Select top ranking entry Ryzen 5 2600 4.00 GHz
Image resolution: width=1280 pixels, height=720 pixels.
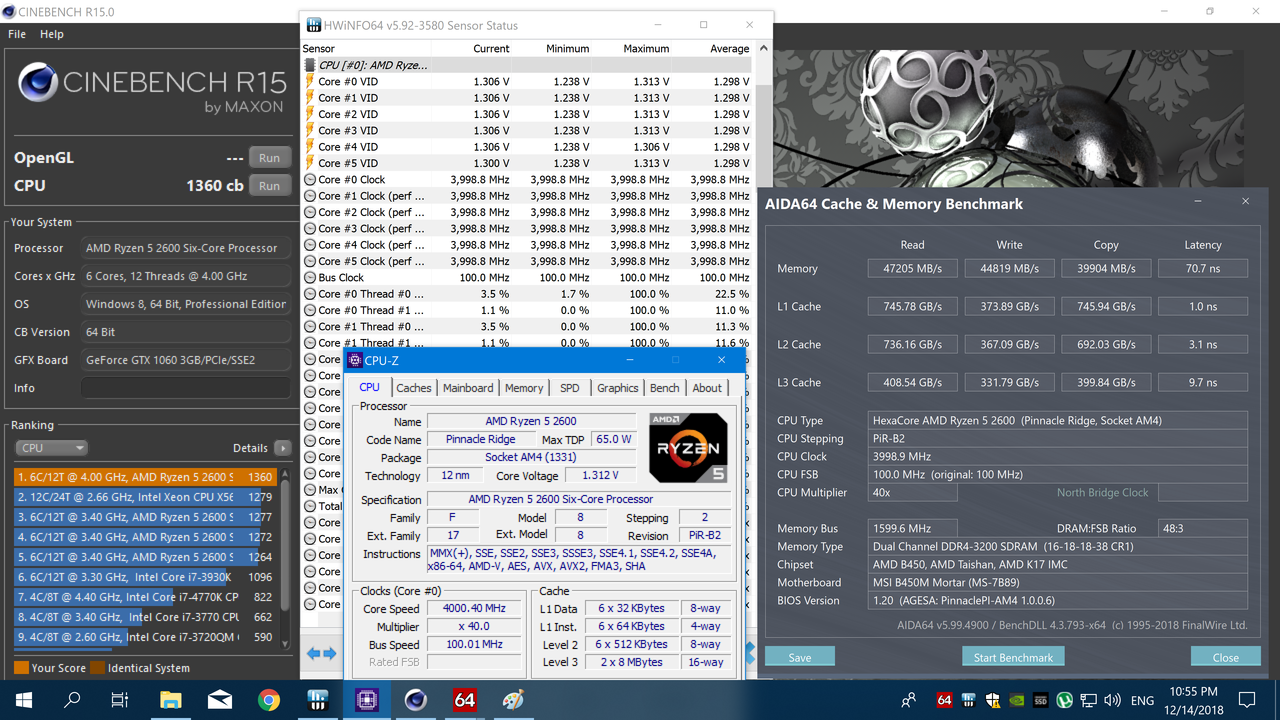(x=146, y=477)
